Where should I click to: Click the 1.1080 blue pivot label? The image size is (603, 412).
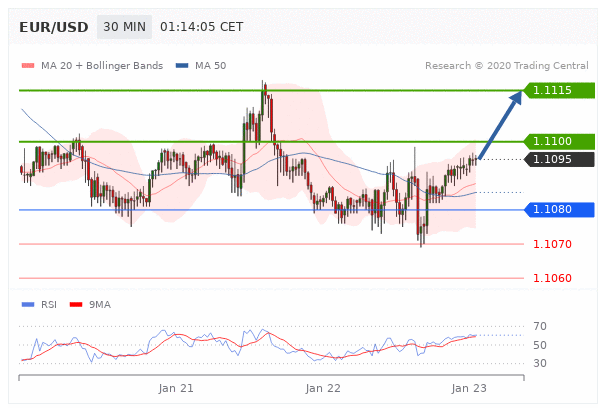[560, 210]
